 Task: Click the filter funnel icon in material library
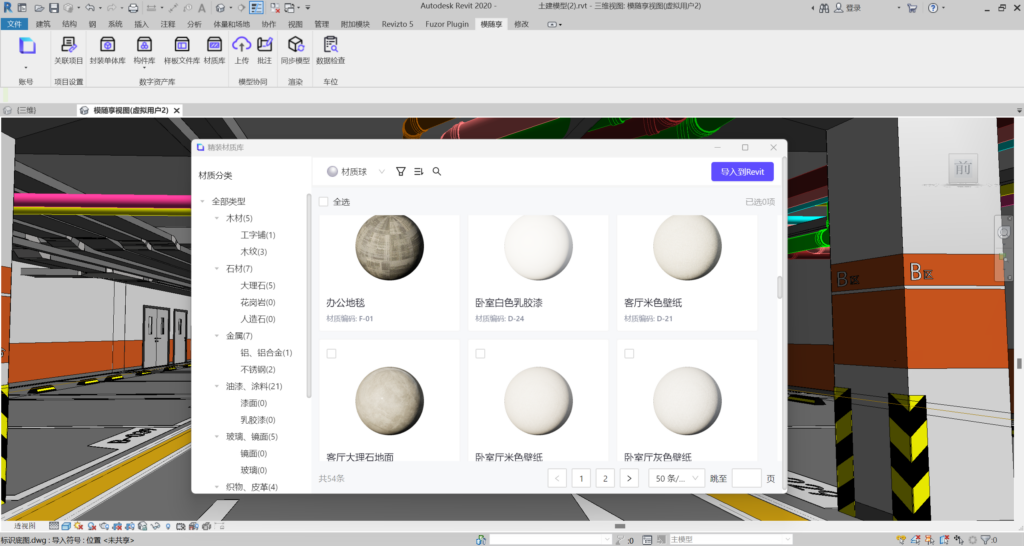coord(401,172)
